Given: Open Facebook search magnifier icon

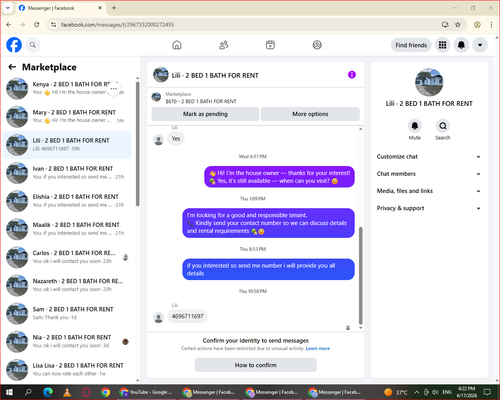Looking at the screenshot, I should click(33, 45).
